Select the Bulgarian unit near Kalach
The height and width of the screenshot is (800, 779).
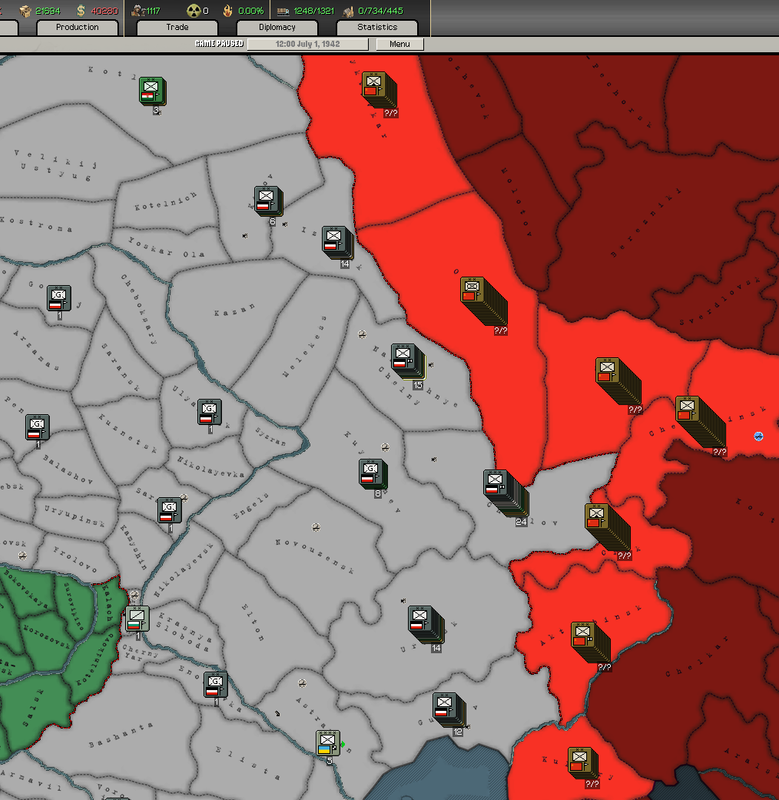click(137, 619)
